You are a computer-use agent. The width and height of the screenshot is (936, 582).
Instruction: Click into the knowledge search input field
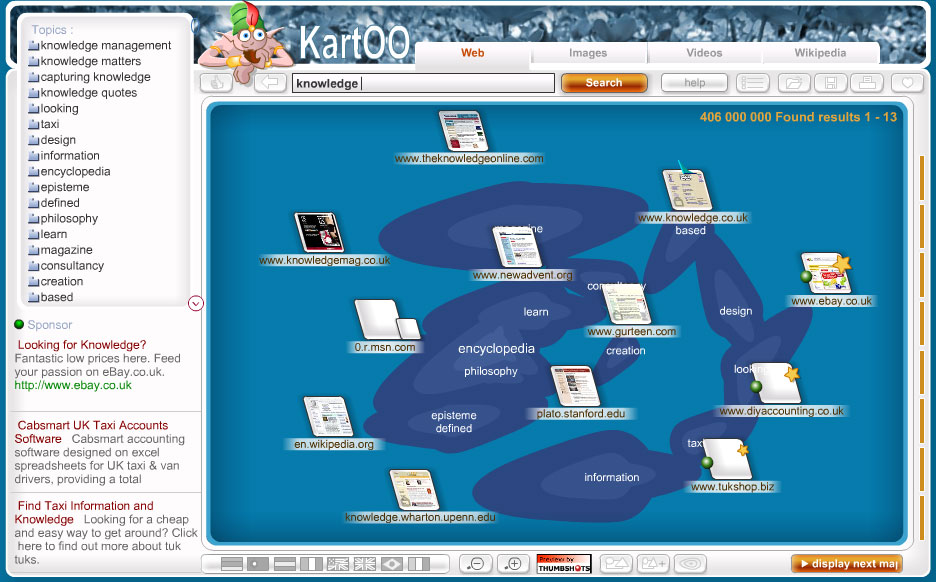click(423, 83)
